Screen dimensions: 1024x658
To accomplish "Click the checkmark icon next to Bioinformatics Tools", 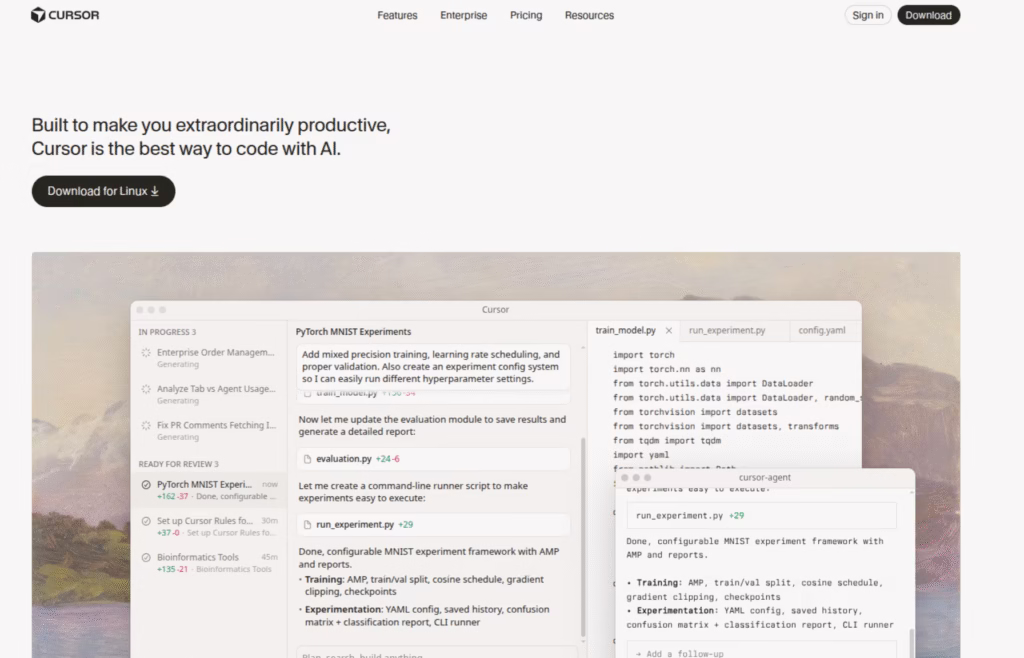I will pos(146,556).
